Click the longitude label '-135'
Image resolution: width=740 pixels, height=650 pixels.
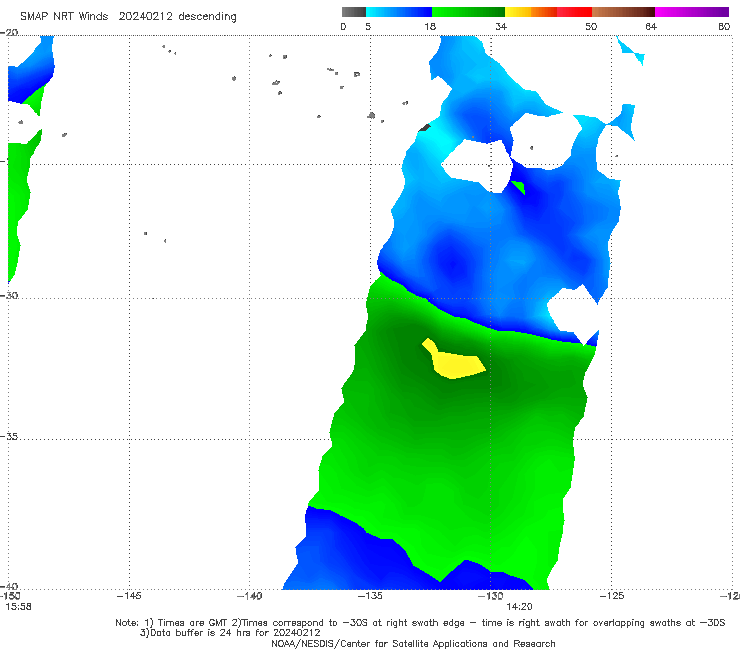pos(370,596)
